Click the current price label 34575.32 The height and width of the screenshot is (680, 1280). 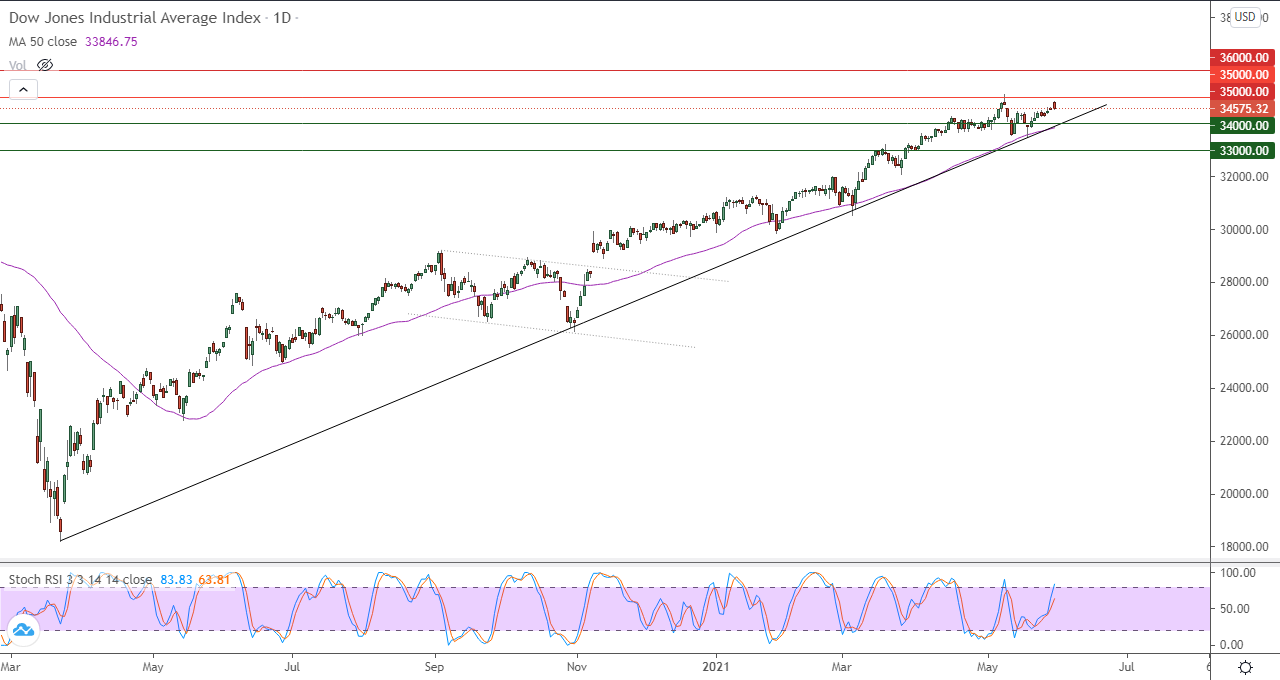(1243, 108)
